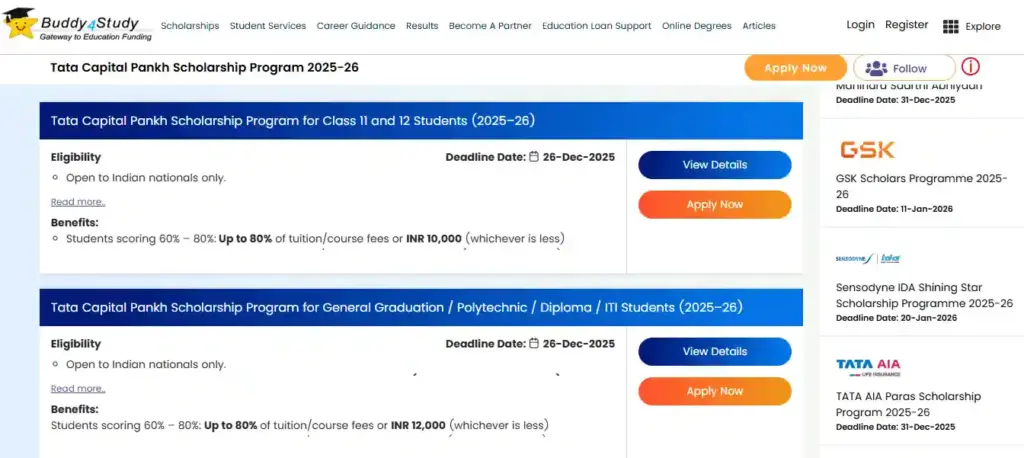Open the Career Guidance menu
This screenshot has height=458, width=1024.
point(356,26)
